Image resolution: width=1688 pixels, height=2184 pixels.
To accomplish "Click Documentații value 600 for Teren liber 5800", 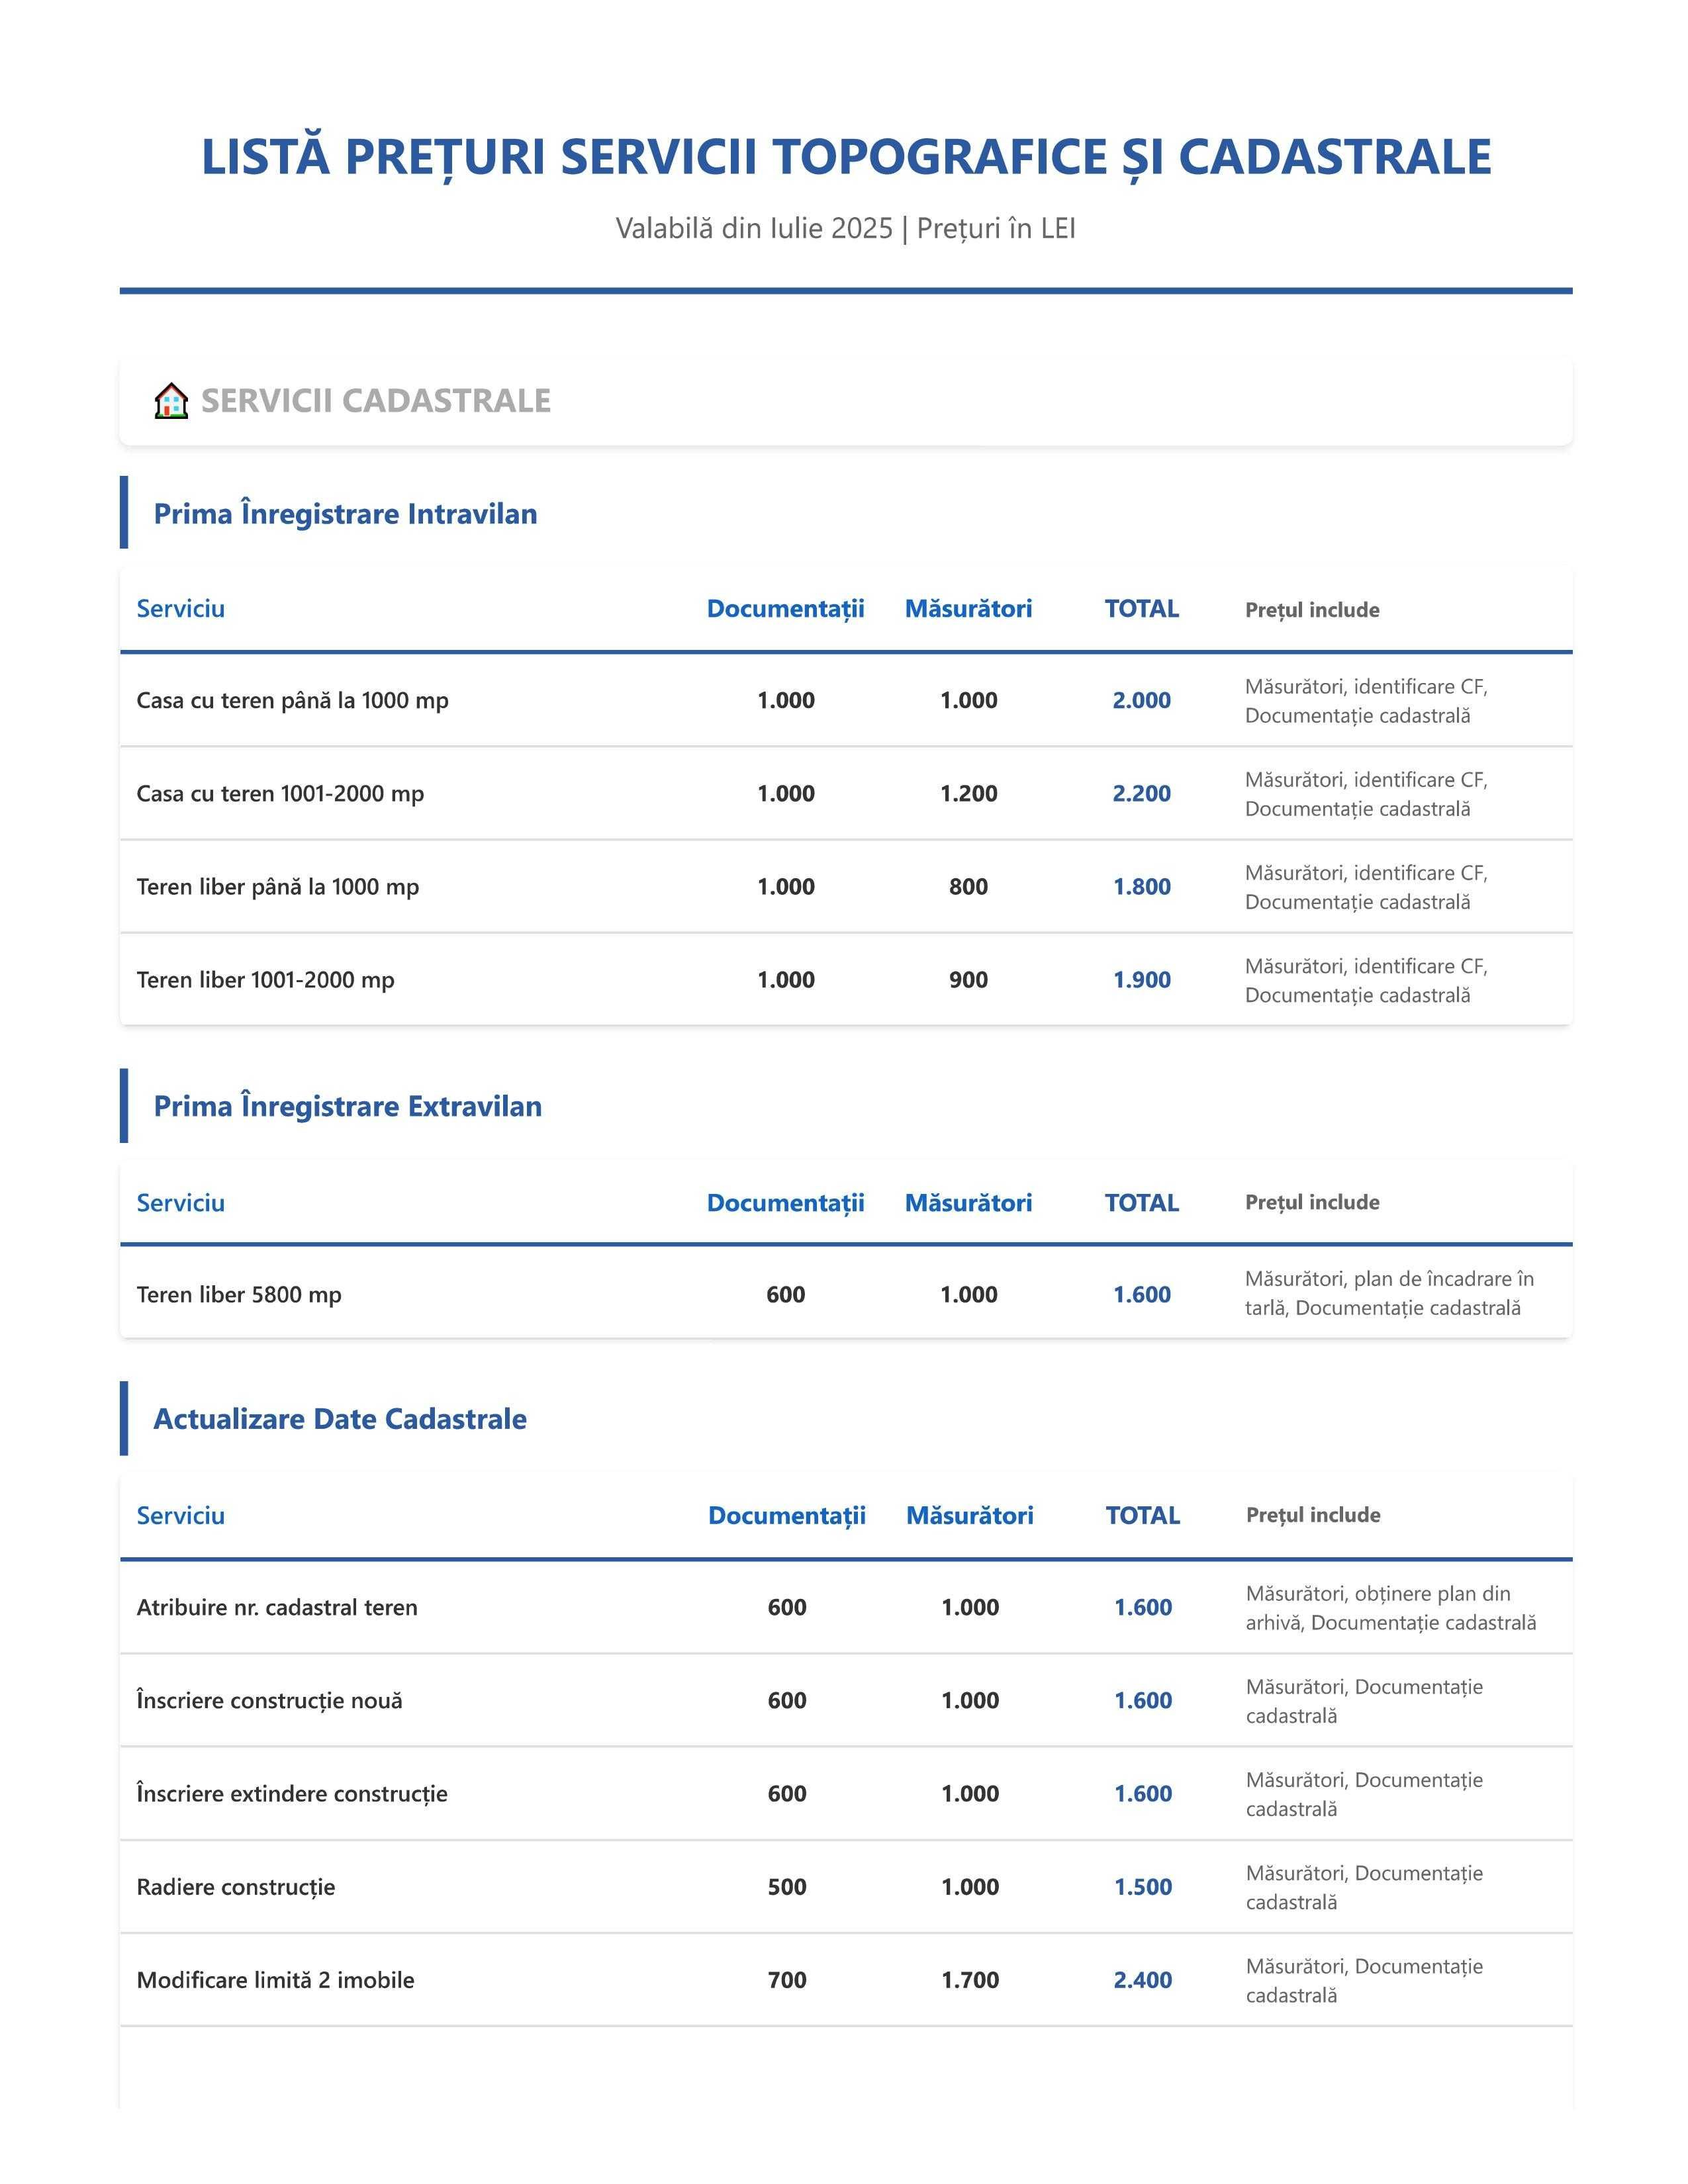I will point(786,1294).
